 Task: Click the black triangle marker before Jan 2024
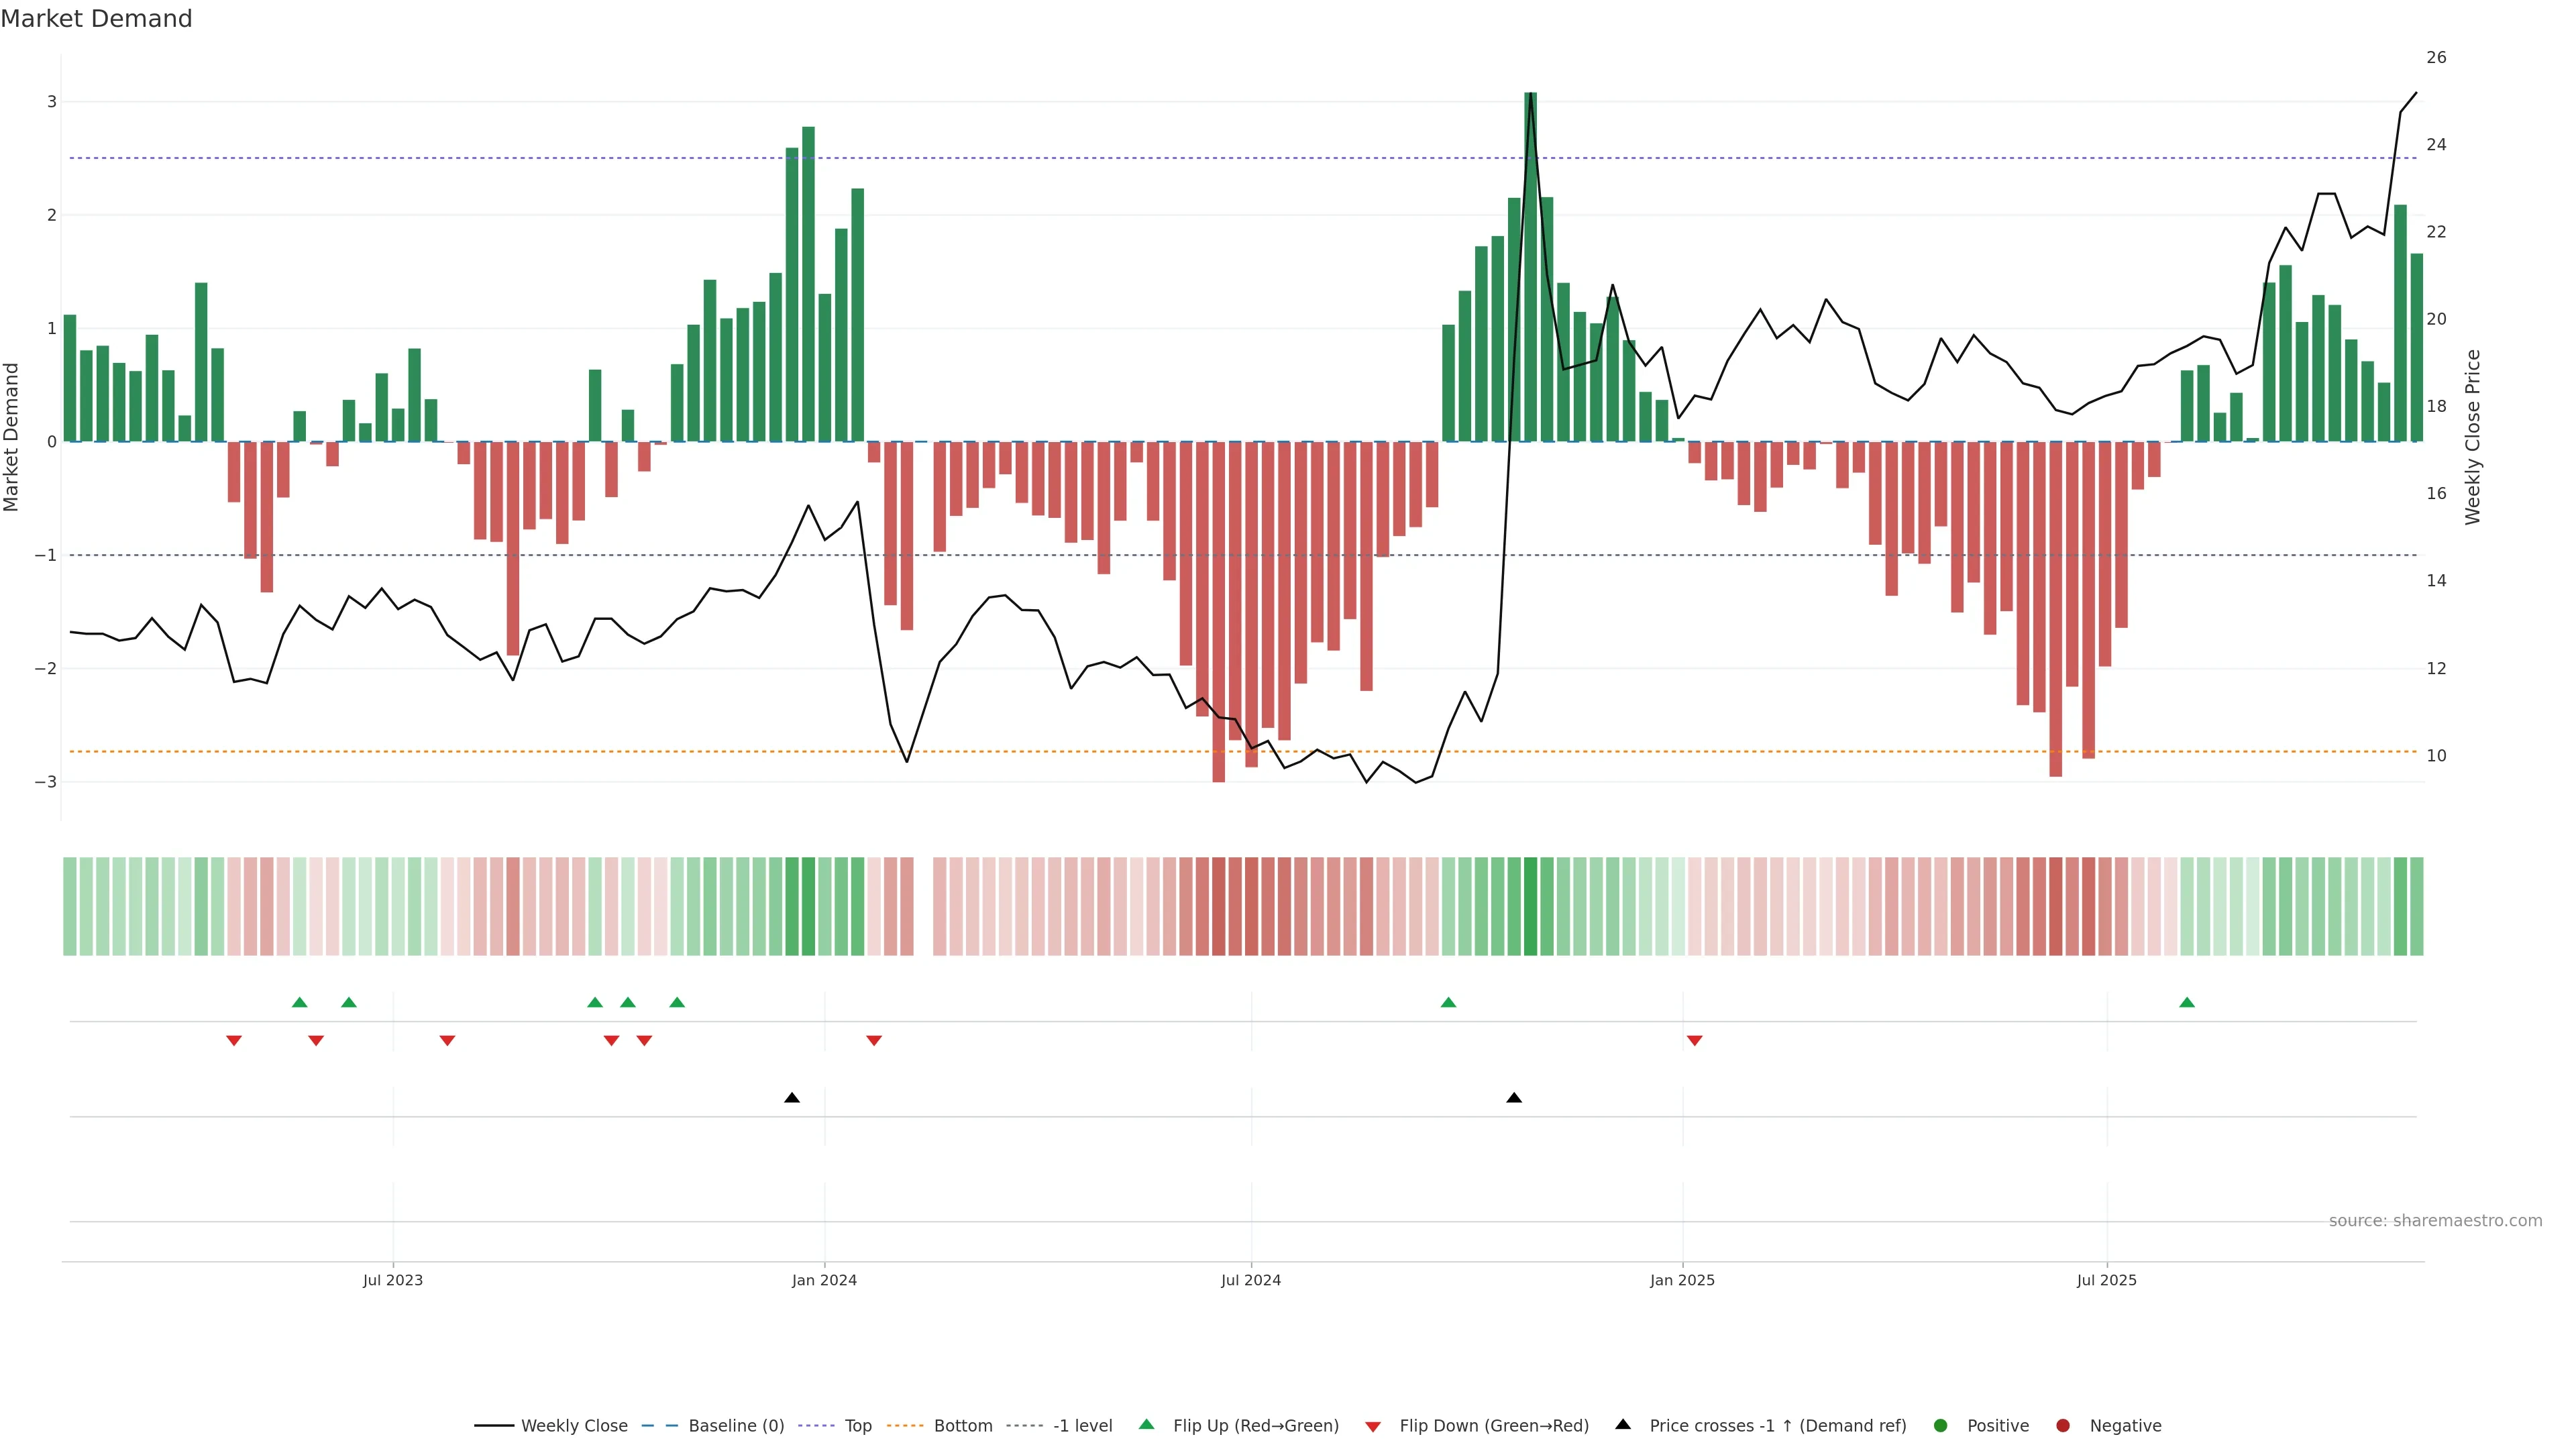click(x=792, y=1098)
